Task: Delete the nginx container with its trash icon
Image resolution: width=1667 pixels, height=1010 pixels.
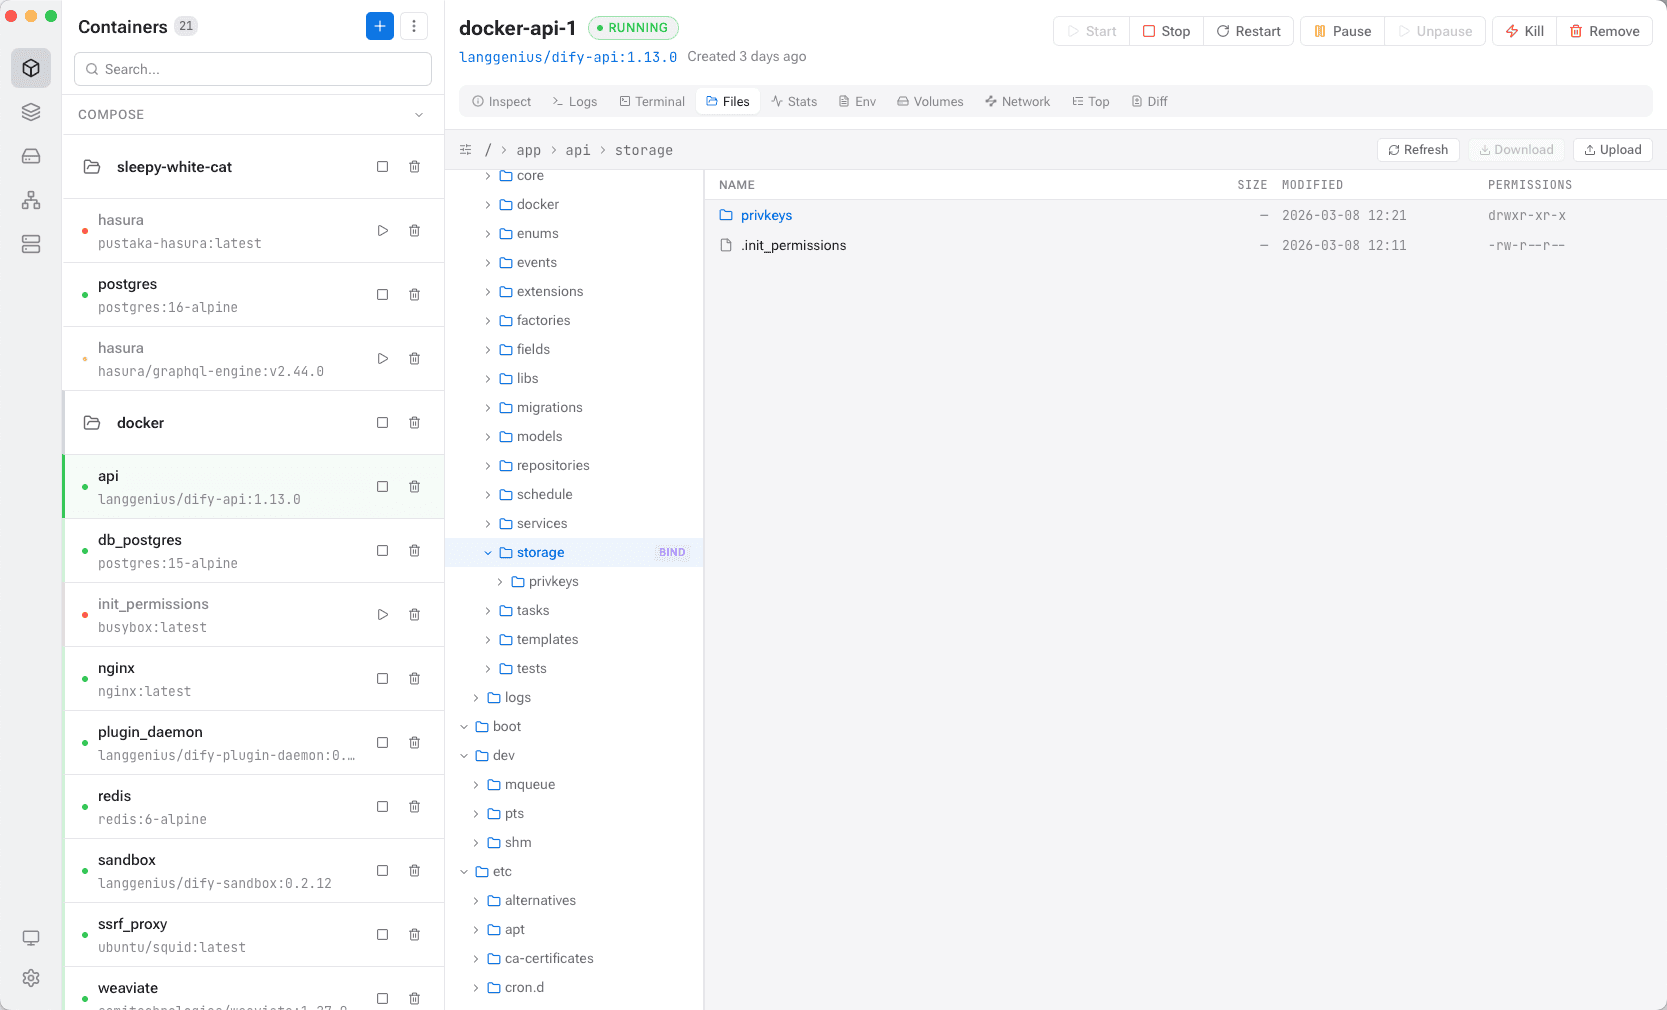Action: tap(414, 678)
